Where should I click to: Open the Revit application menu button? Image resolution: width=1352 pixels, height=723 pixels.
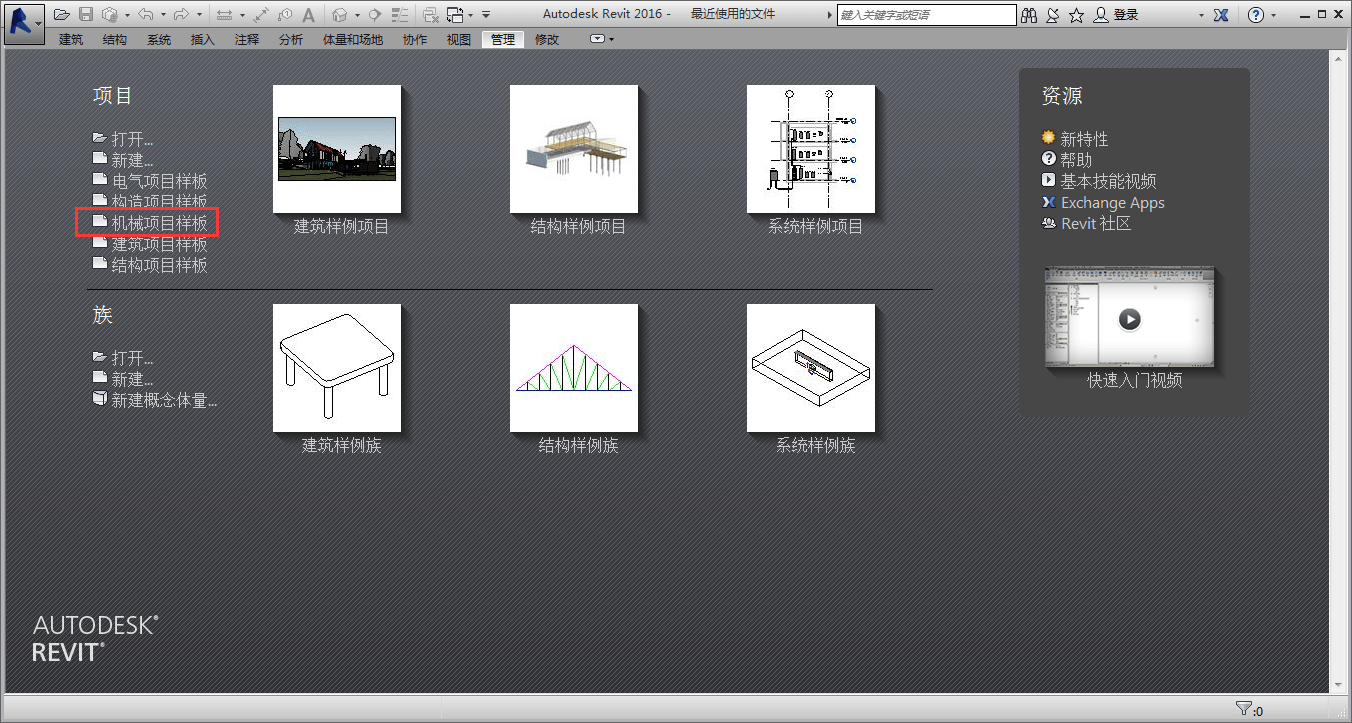click(25, 23)
